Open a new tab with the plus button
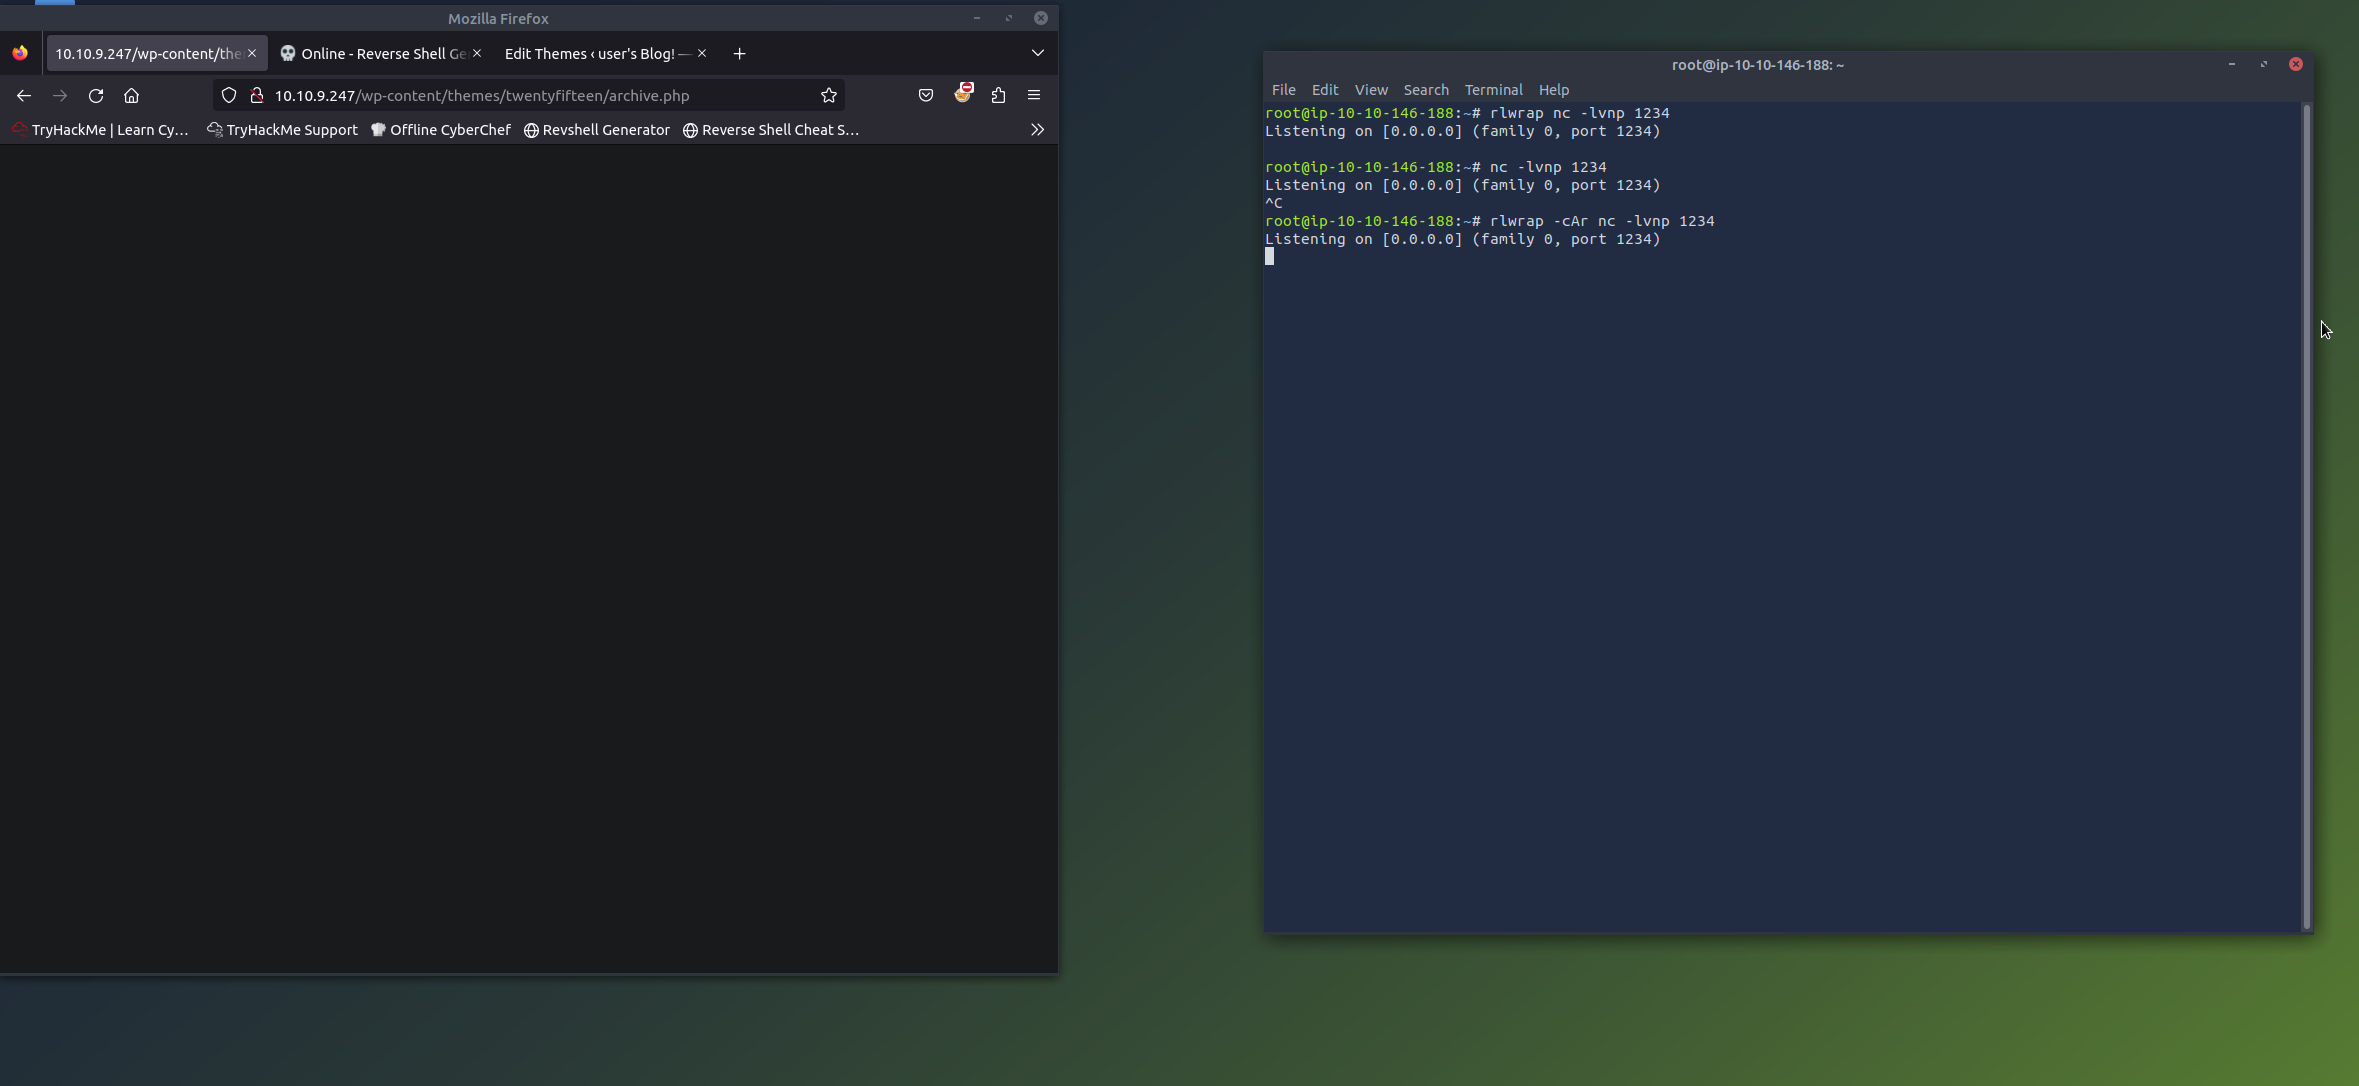The height and width of the screenshot is (1086, 2359). (x=739, y=54)
